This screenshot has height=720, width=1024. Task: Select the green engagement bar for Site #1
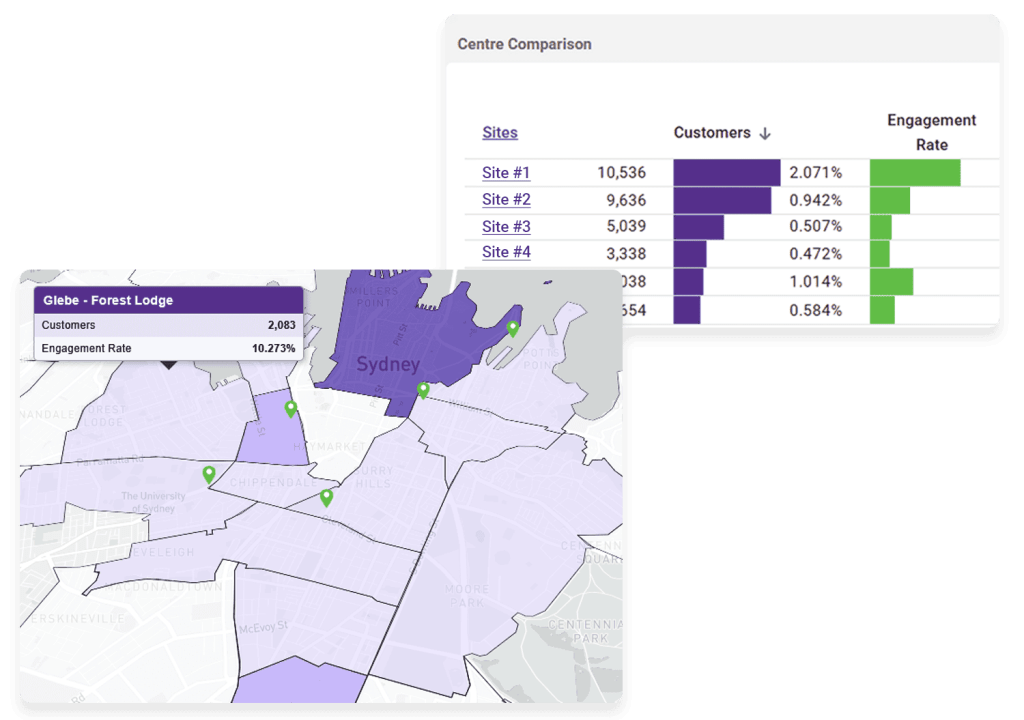[x=914, y=173]
